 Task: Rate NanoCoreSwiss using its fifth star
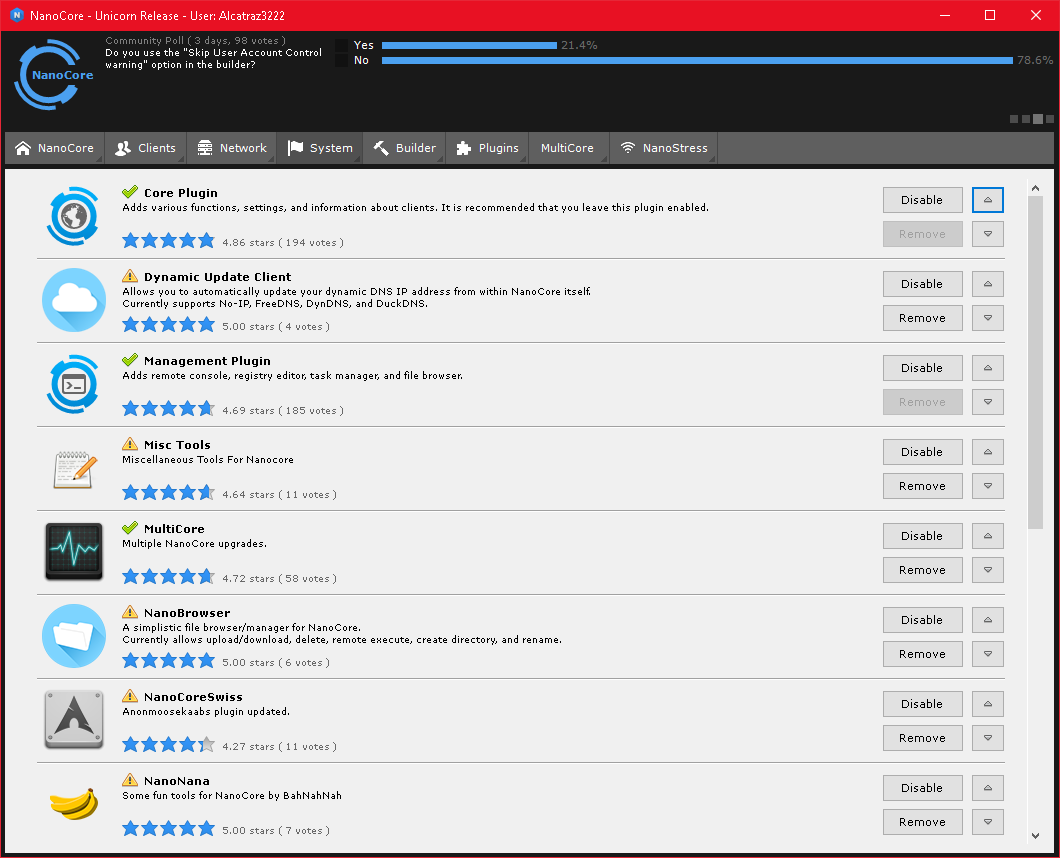pyautogui.click(x=206, y=745)
